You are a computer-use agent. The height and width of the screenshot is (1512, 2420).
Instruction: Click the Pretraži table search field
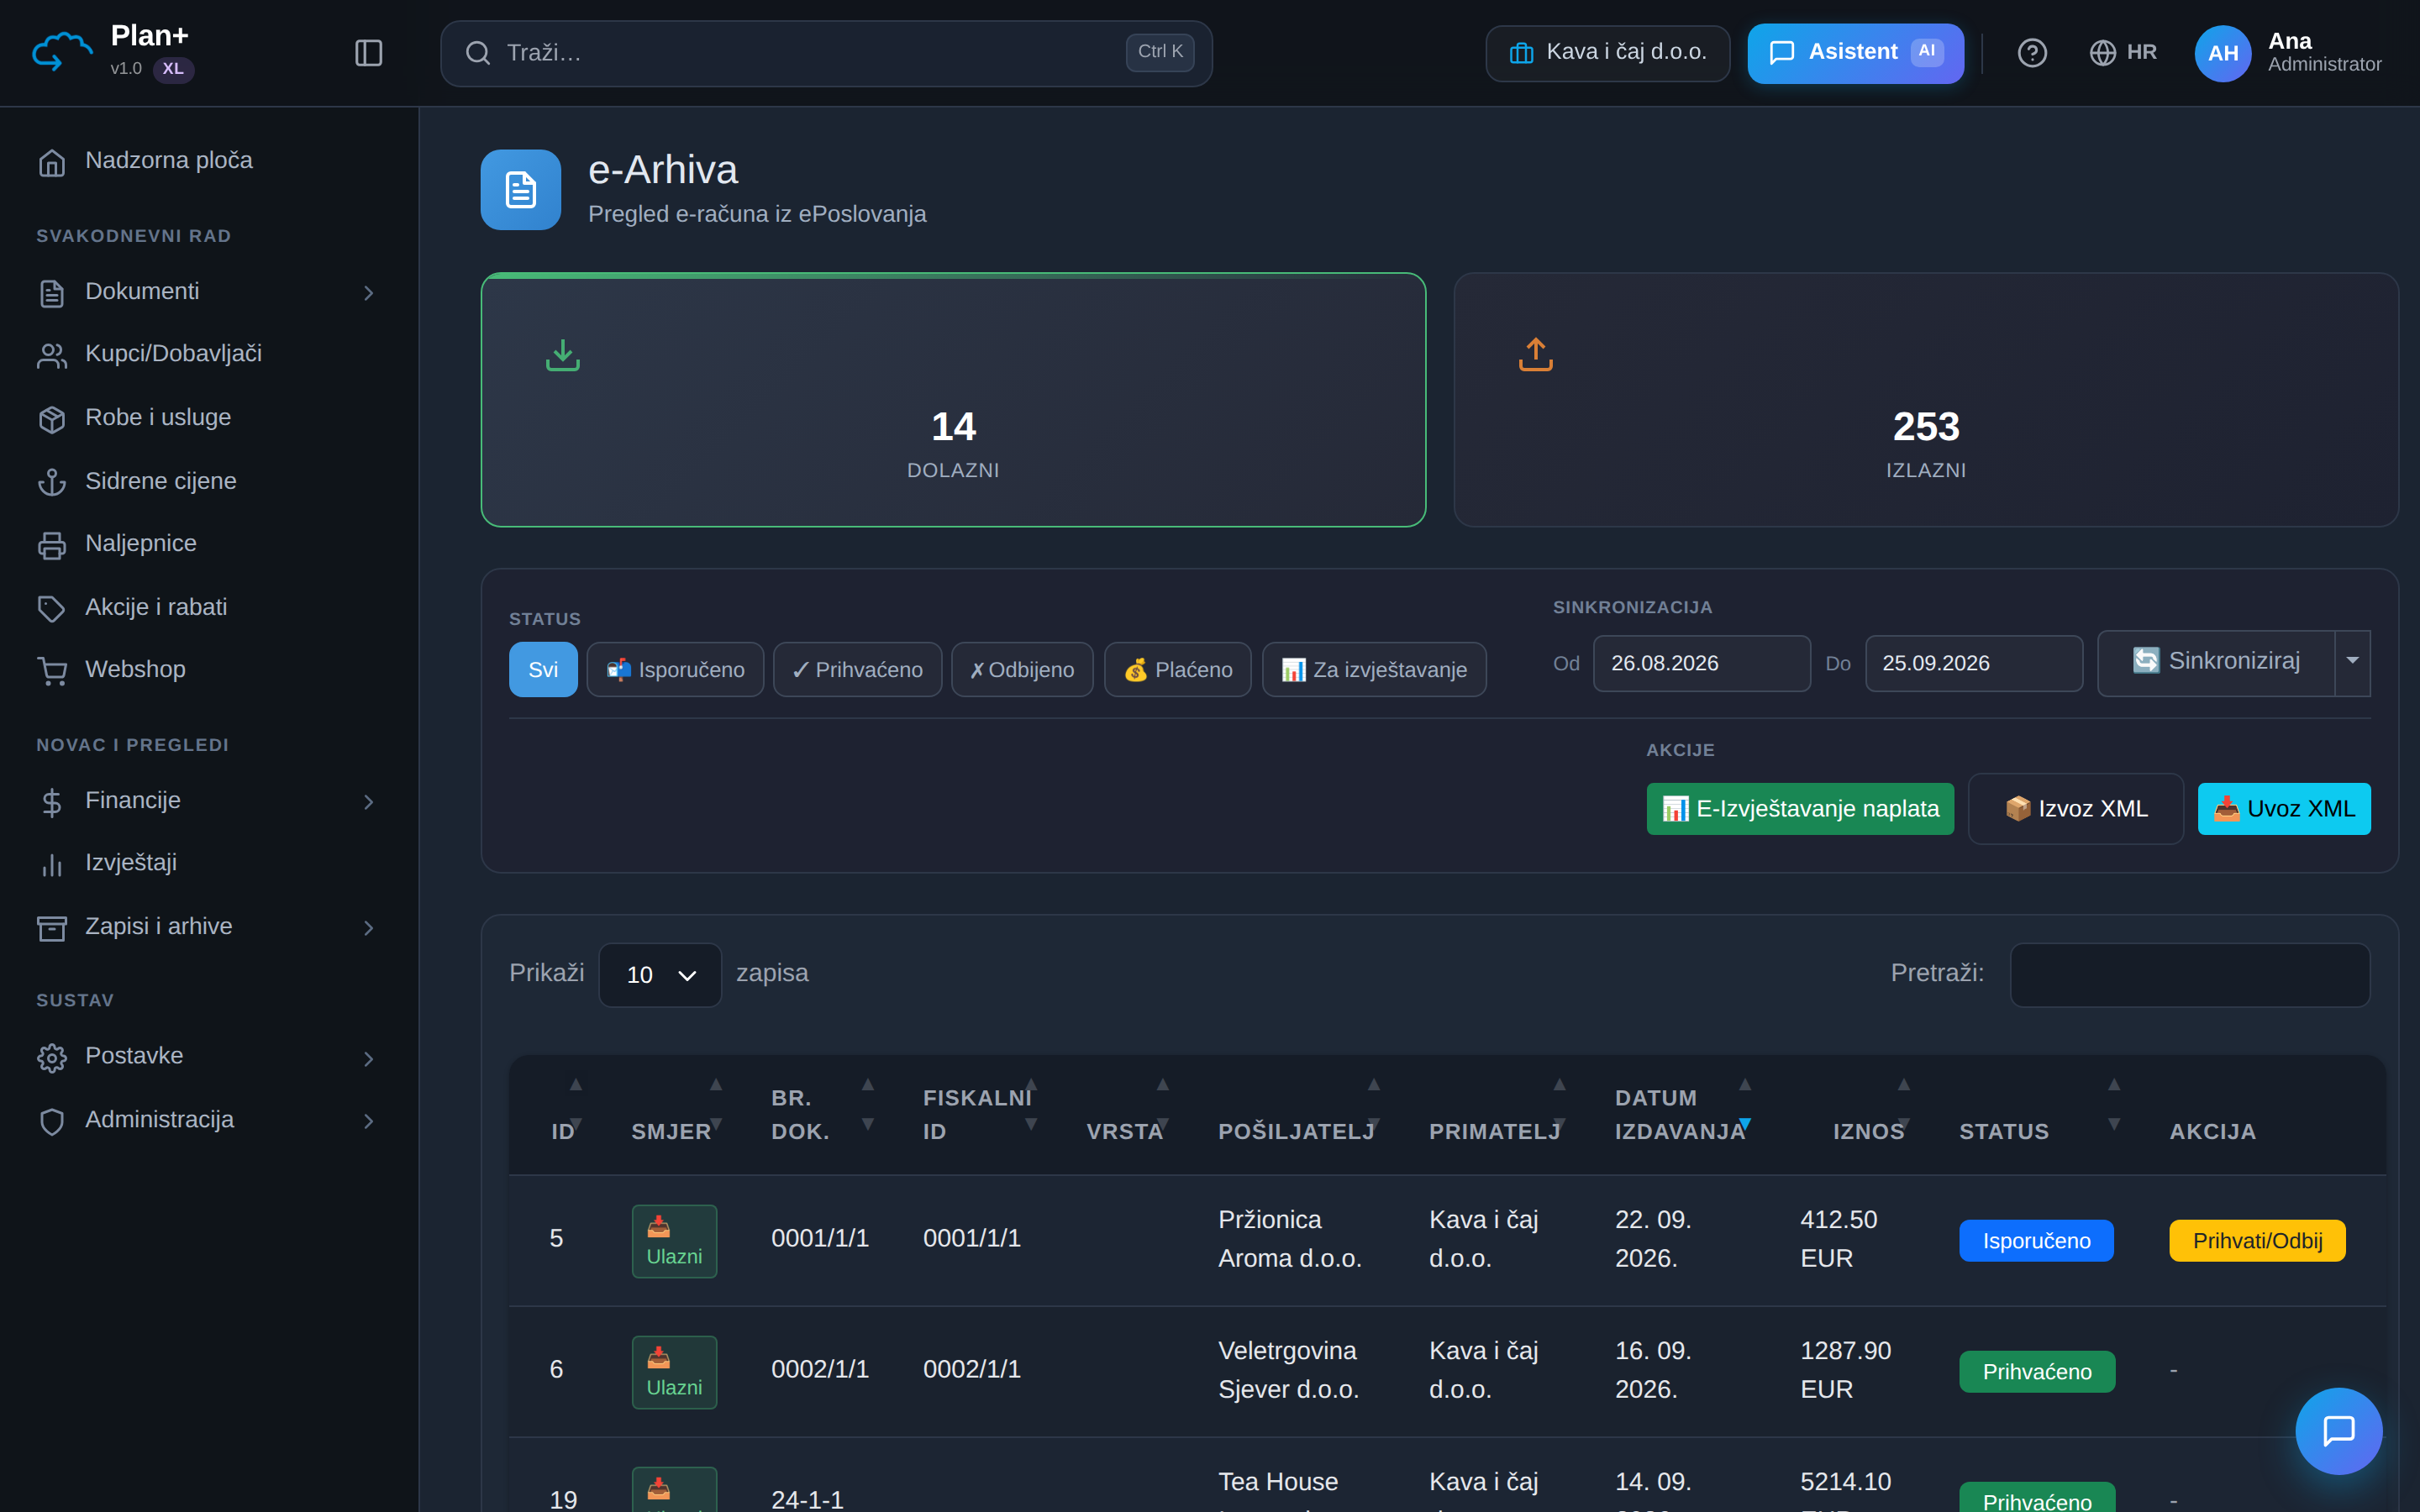coord(2190,974)
